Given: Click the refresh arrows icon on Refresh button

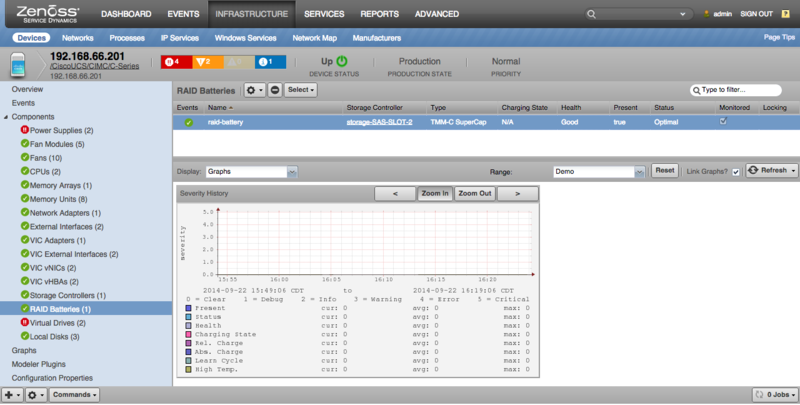Looking at the screenshot, I should [x=753, y=170].
